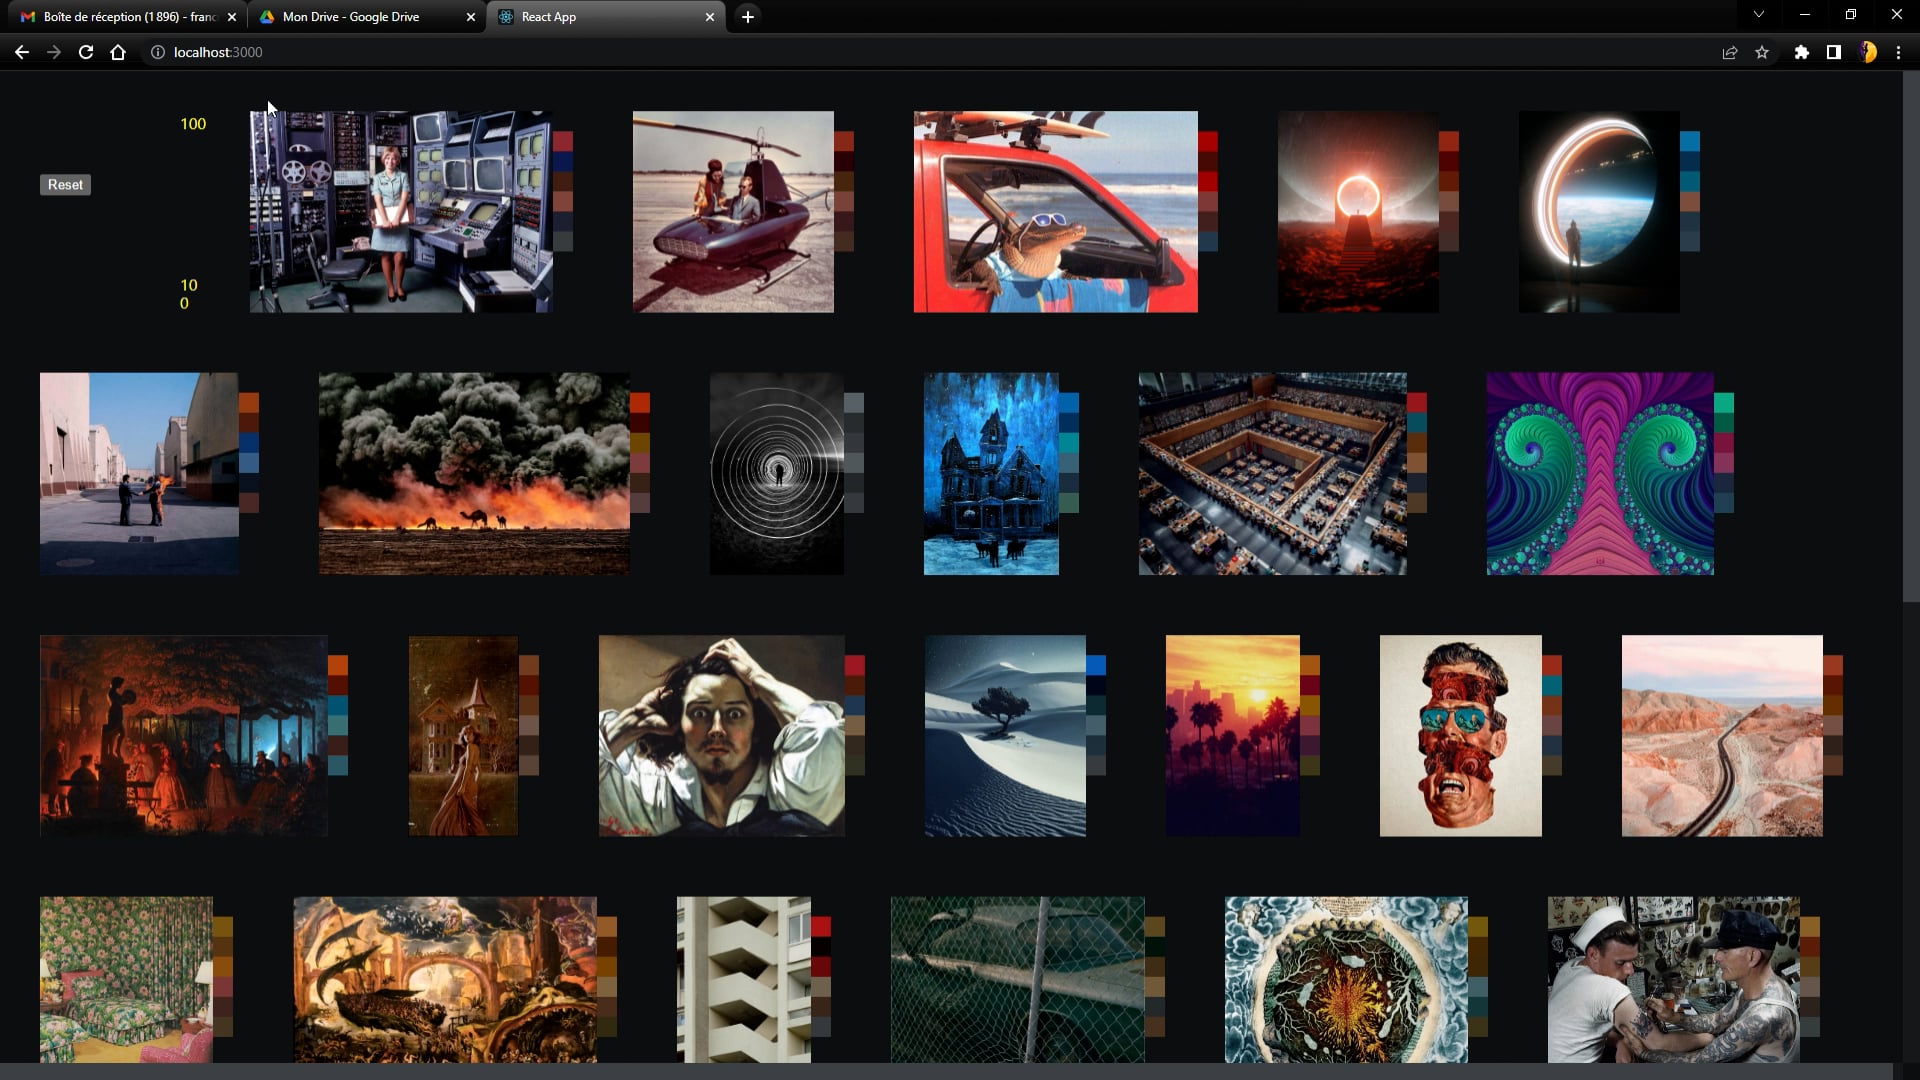This screenshot has width=1920, height=1080.
Task: Open the Chrome three-dot menu
Action: click(1898, 52)
